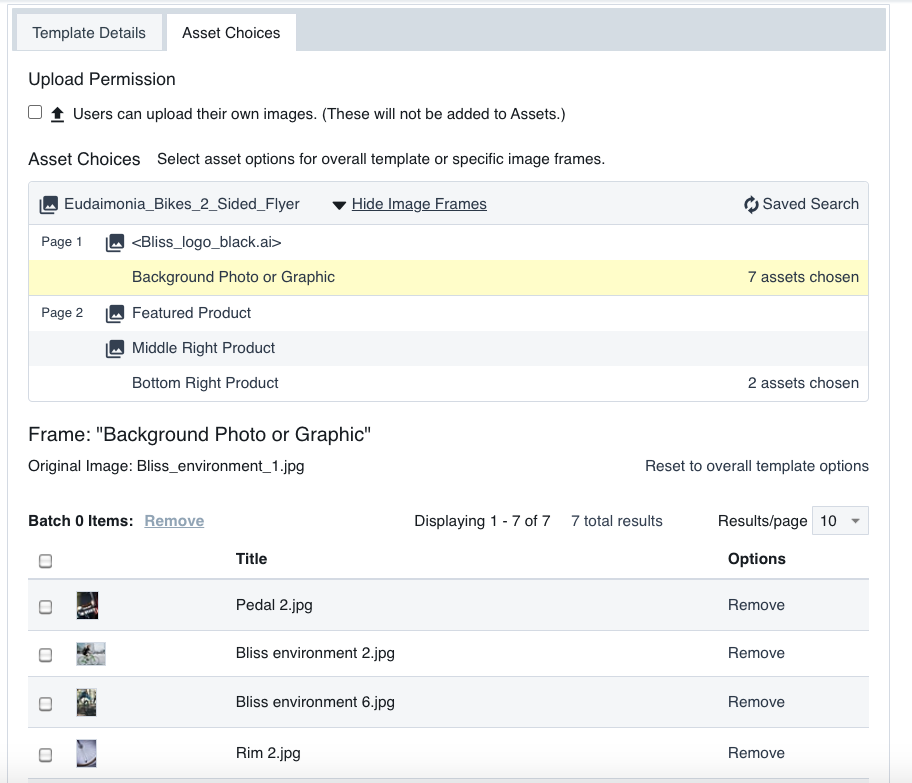Click the Rim 2.jpg title
The image size is (912, 783).
[x=268, y=753]
